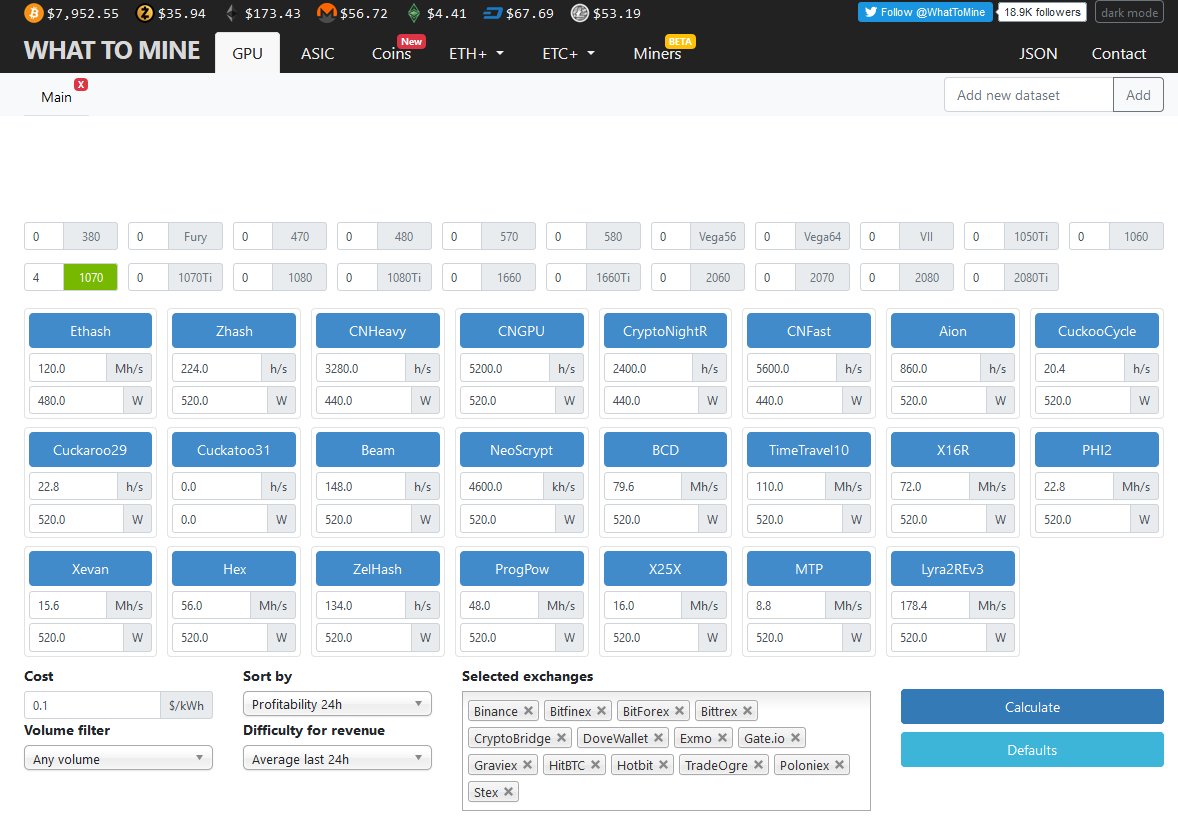Remove CryptoBridge exchange tag
This screenshot has height=818, width=1178.
[x=561, y=738]
